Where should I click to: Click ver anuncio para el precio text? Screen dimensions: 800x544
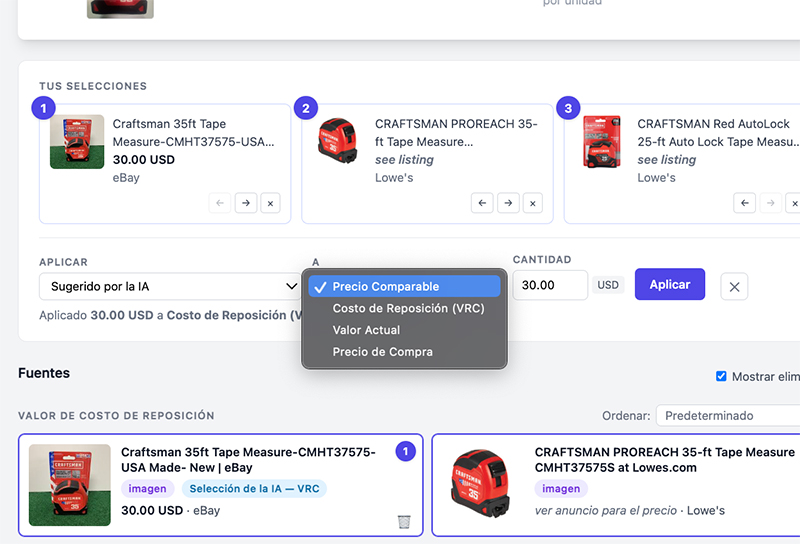point(606,510)
